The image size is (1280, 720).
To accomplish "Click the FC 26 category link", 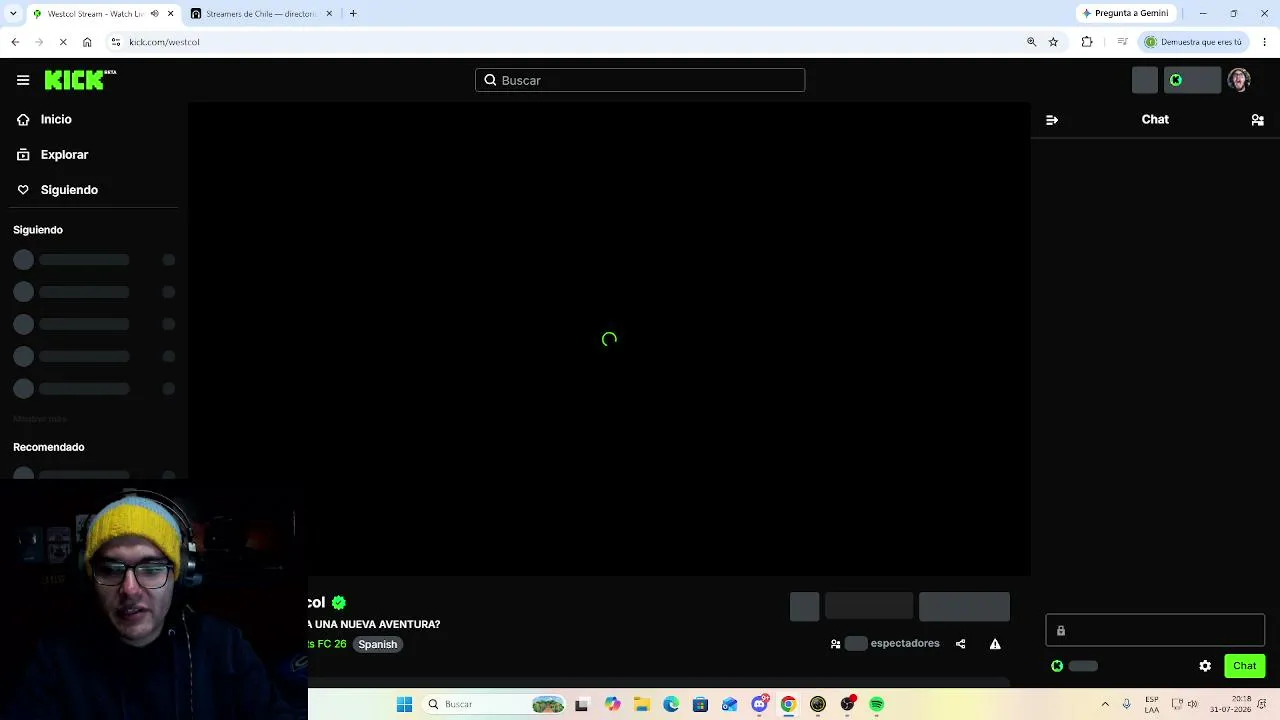I will click(327, 644).
